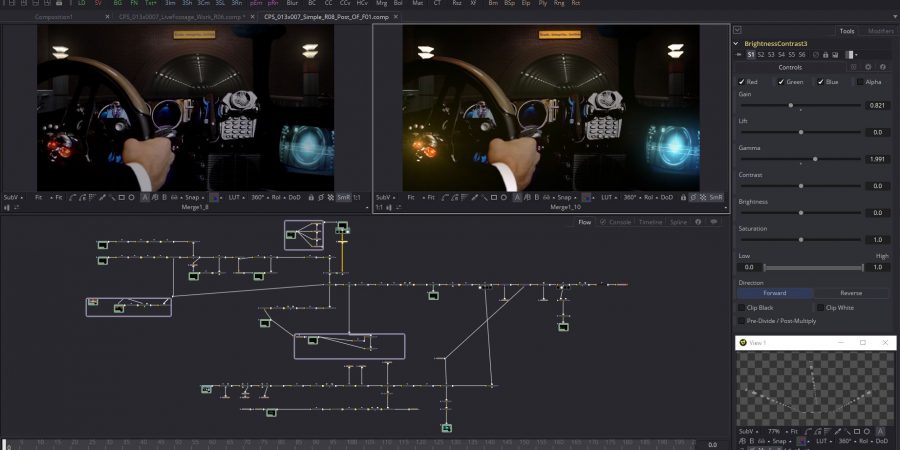Open the SubV dropdown in the left viewer

(13, 197)
